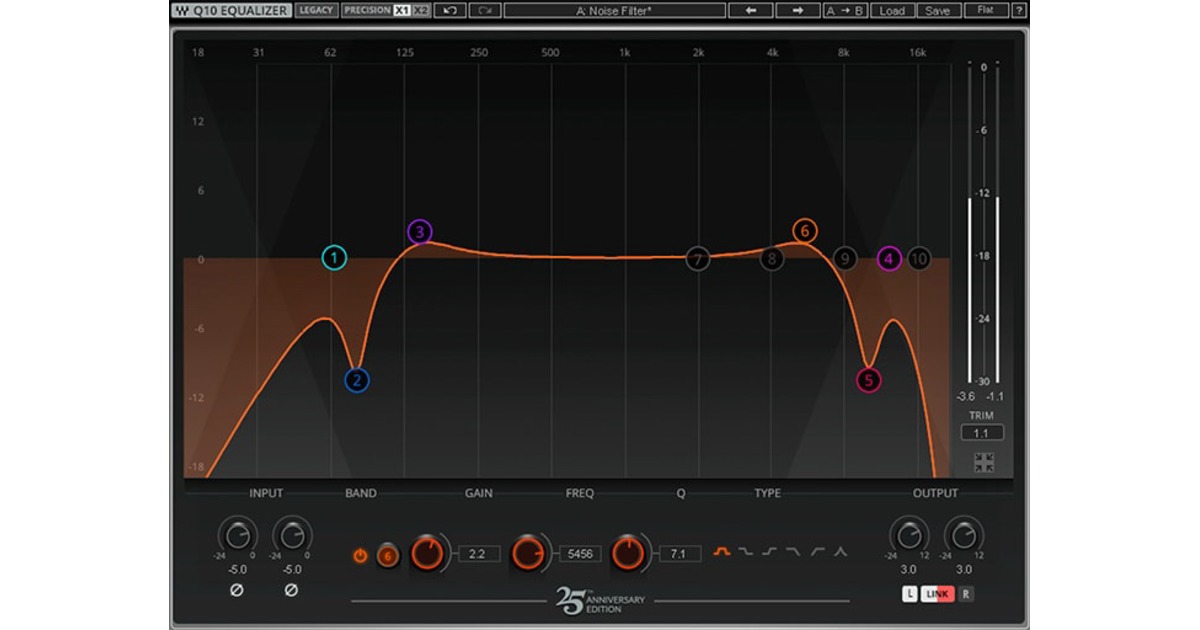
Task: Click the -1.1 peak meter readout
Action: [996, 396]
